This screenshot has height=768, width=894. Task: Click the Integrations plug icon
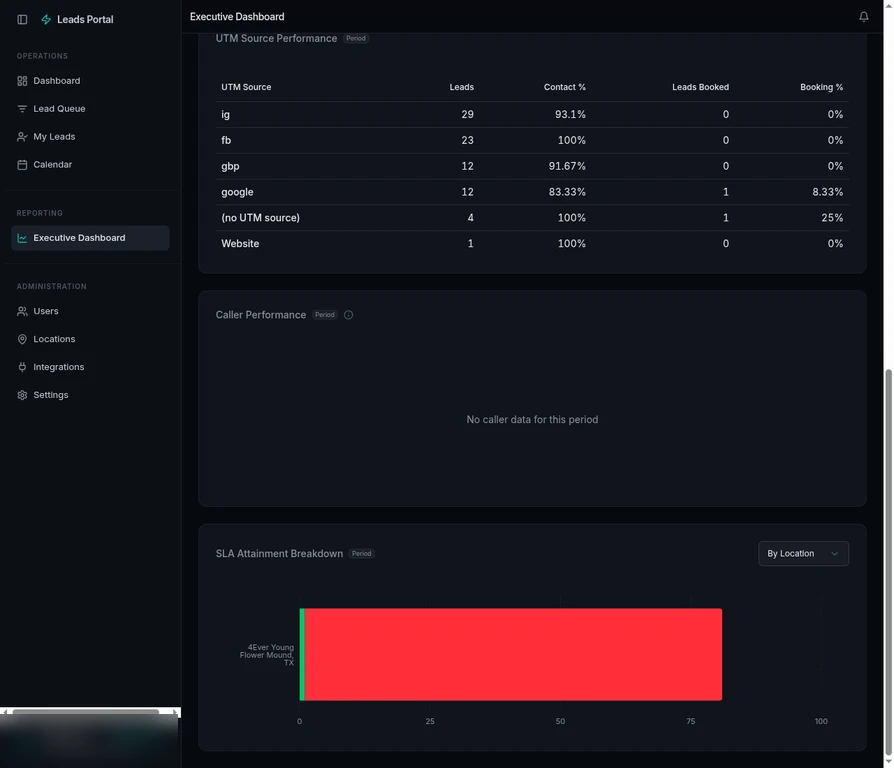tap(22, 367)
